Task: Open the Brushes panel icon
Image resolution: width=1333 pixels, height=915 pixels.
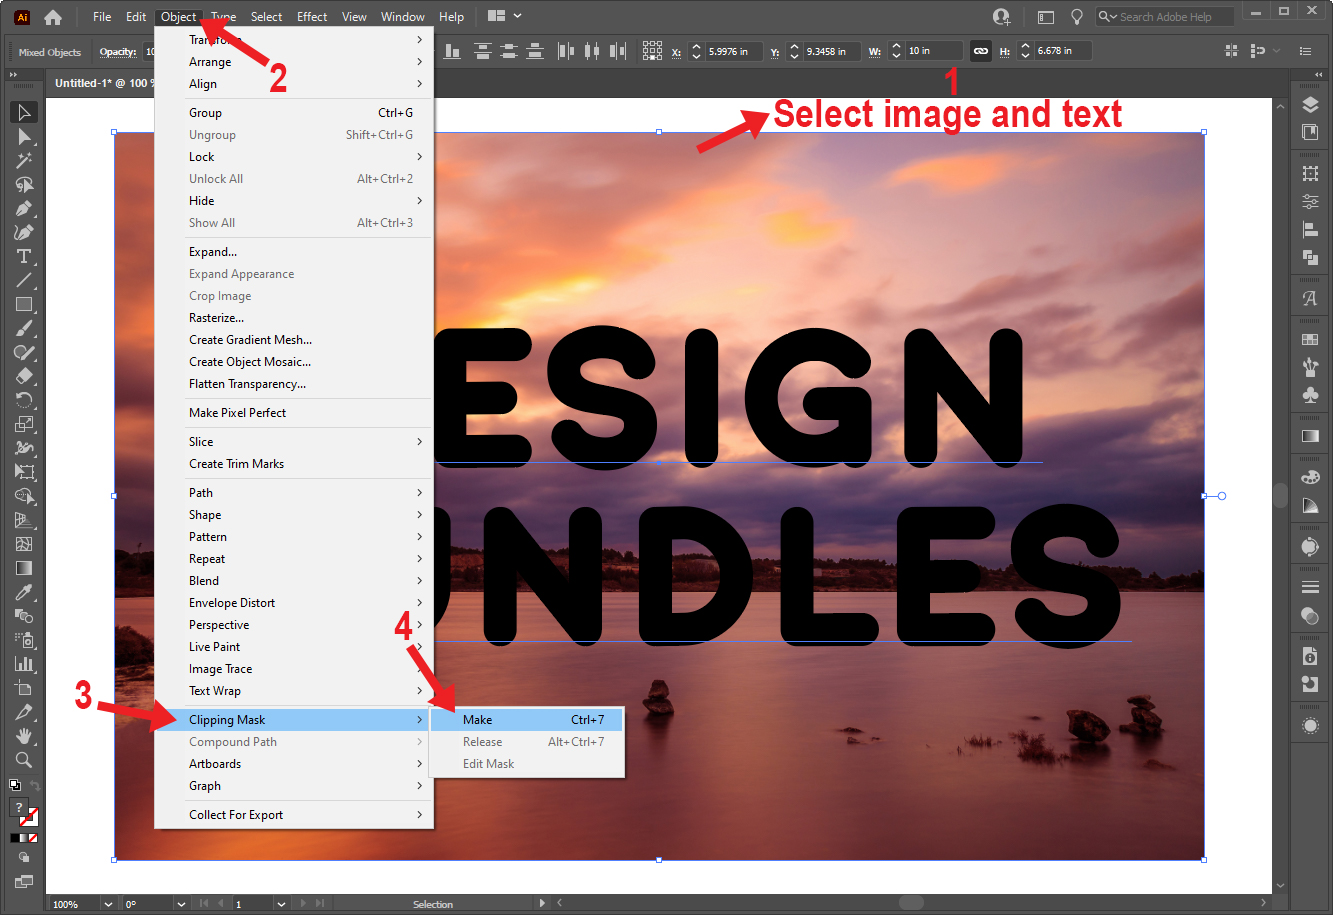Action: point(1310,367)
